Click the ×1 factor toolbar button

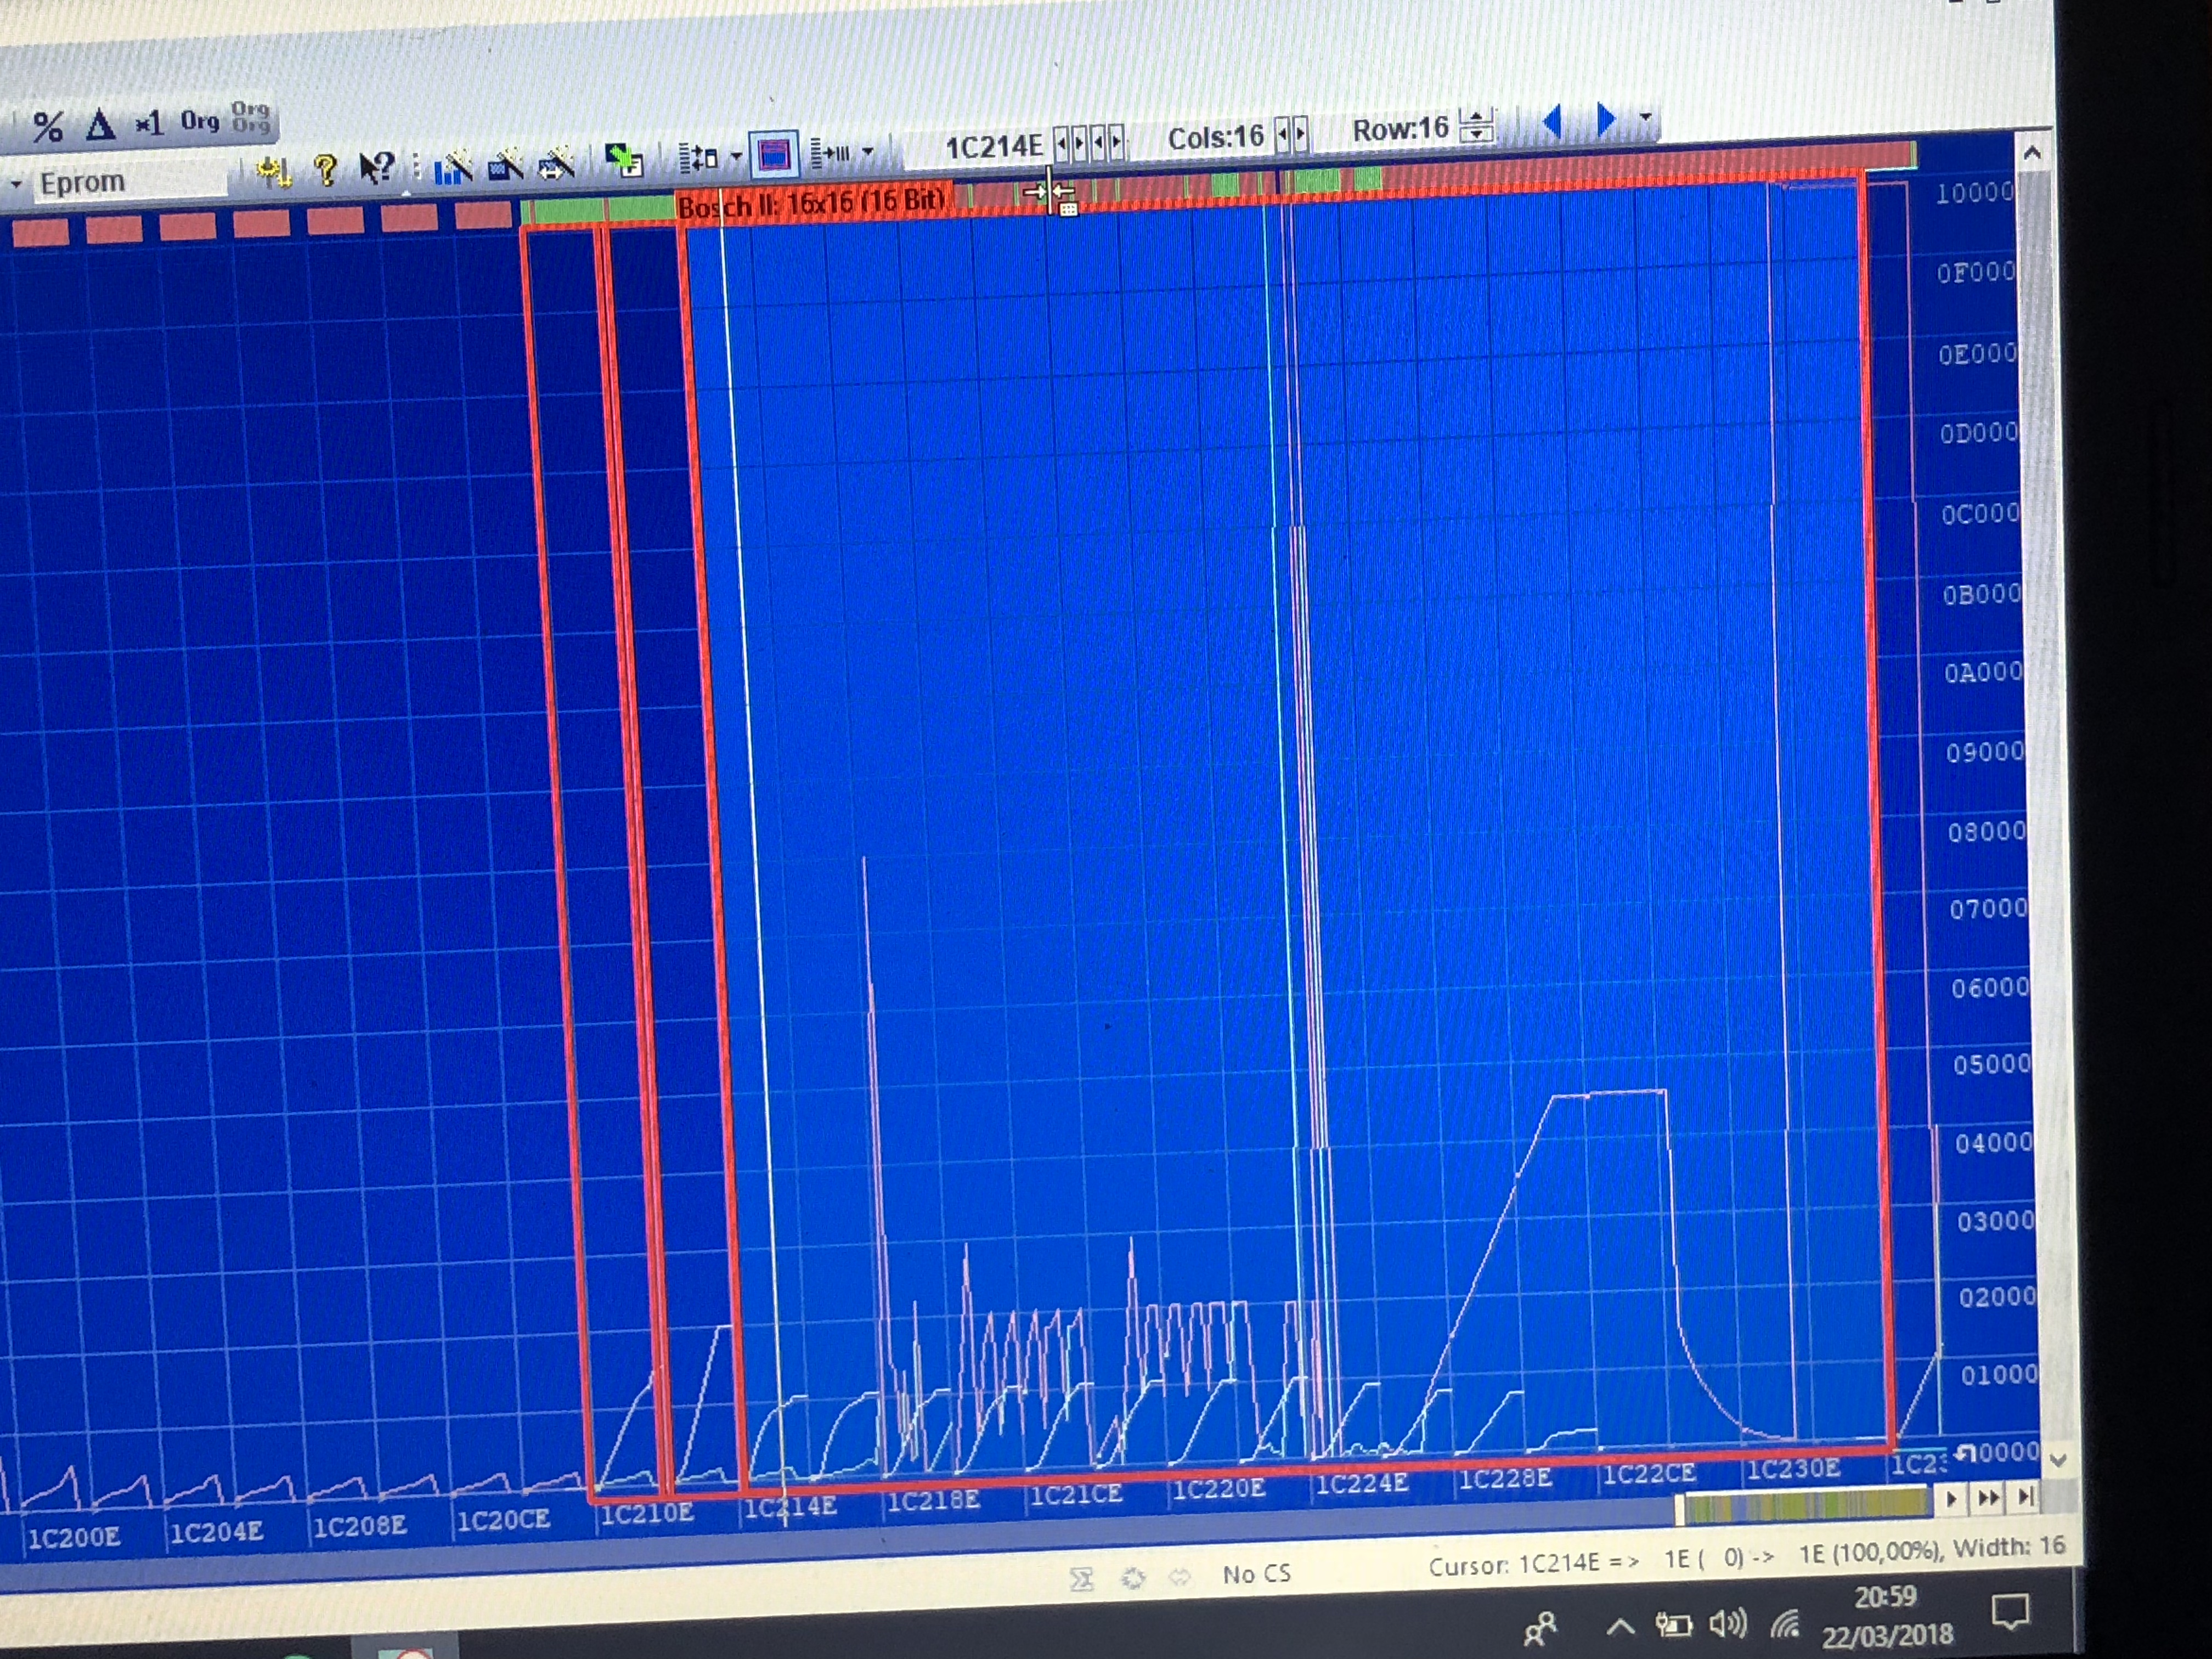tap(149, 124)
